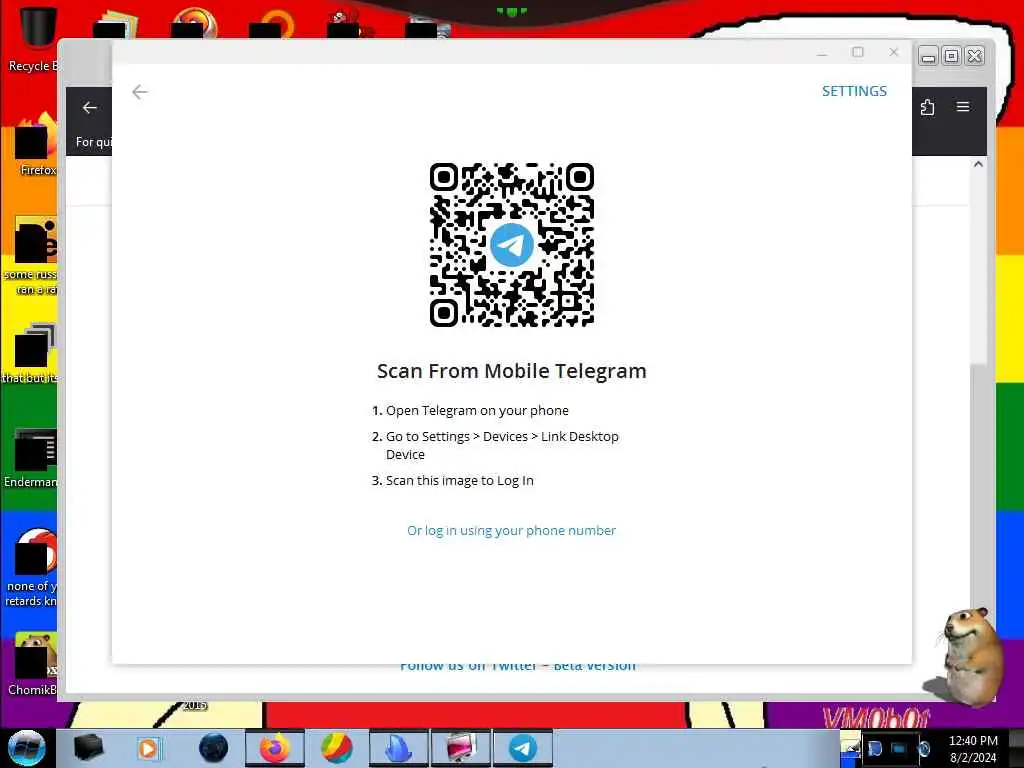Minimize the Telegram window
The width and height of the screenshot is (1024, 768).
click(x=822, y=52)
